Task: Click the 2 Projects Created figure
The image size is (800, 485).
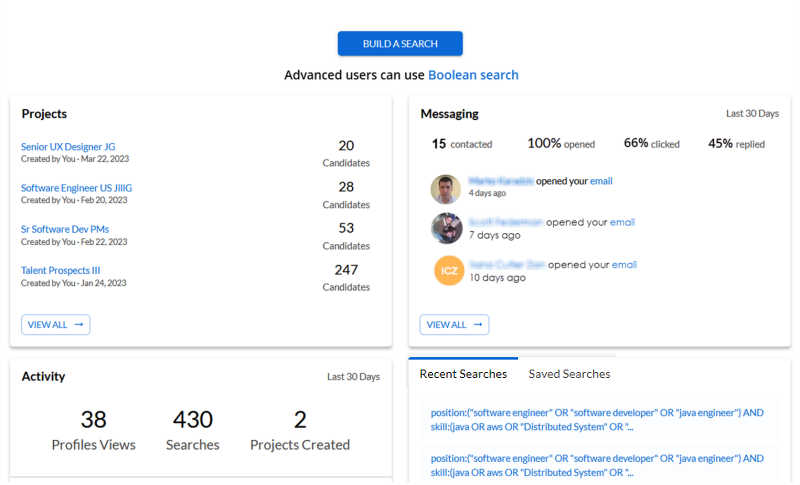Action: tap(300, 431)
